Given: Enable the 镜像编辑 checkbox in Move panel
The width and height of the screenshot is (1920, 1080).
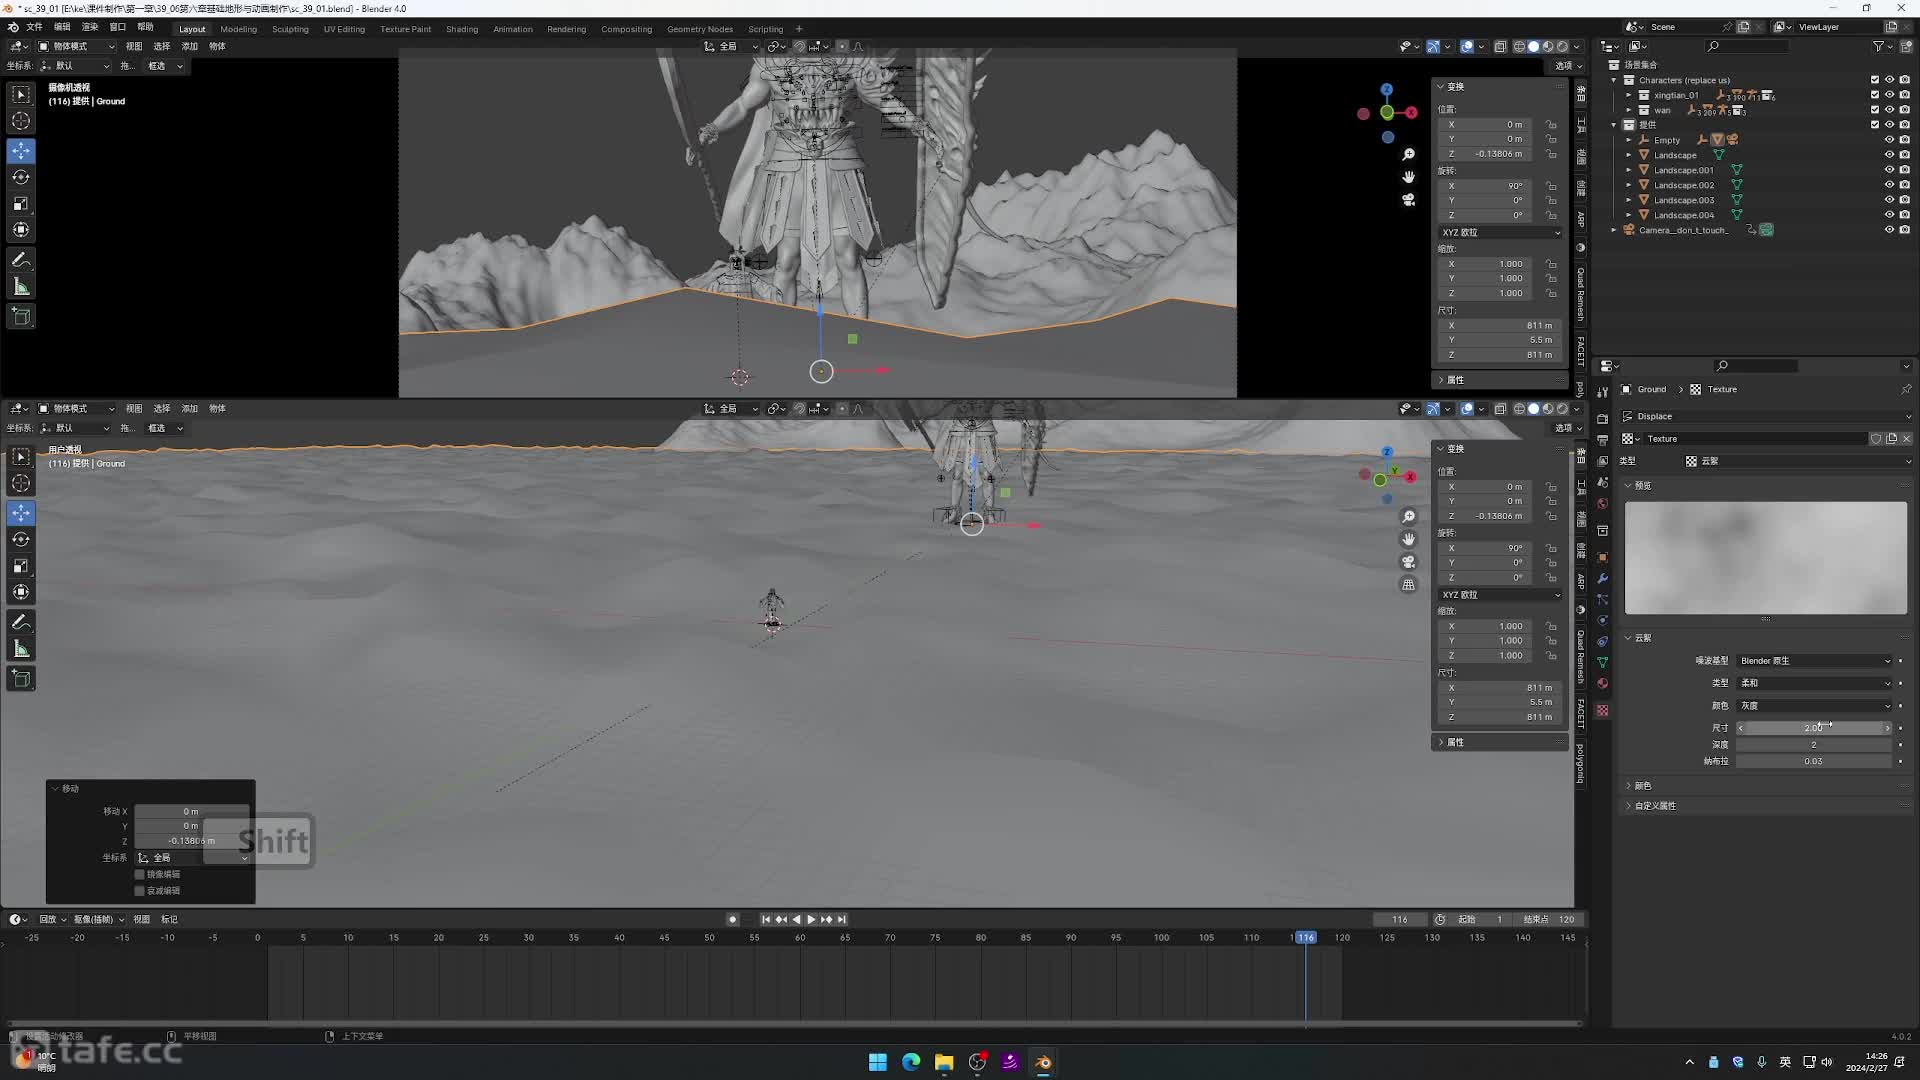Looking at the screenshot, I should coord(140,875).
